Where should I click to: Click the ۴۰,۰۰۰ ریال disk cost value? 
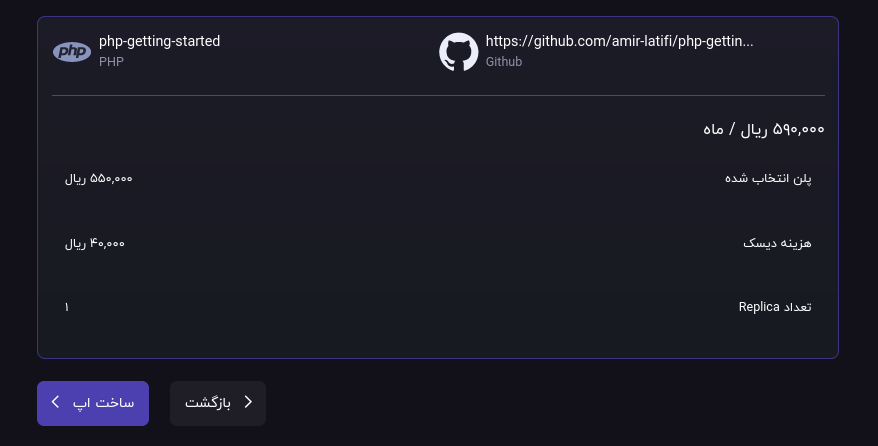click(95, 243)
